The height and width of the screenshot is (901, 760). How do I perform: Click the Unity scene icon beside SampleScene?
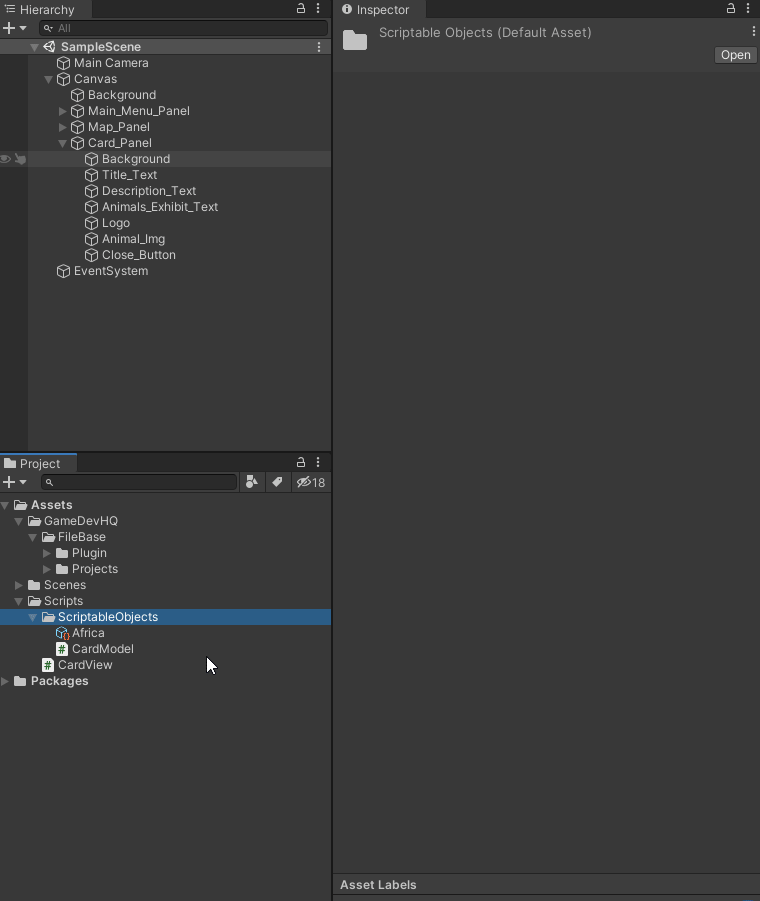pos(49,47)
